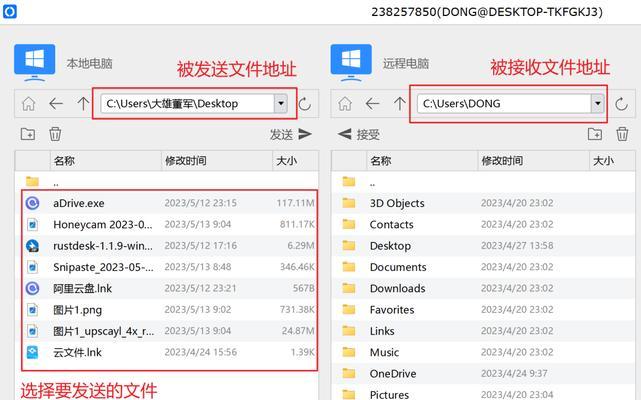Viewport: 641px width, 400px height.
Task: Click the 发送 send button
Action: pyautogui.click(x=291, y=134)
